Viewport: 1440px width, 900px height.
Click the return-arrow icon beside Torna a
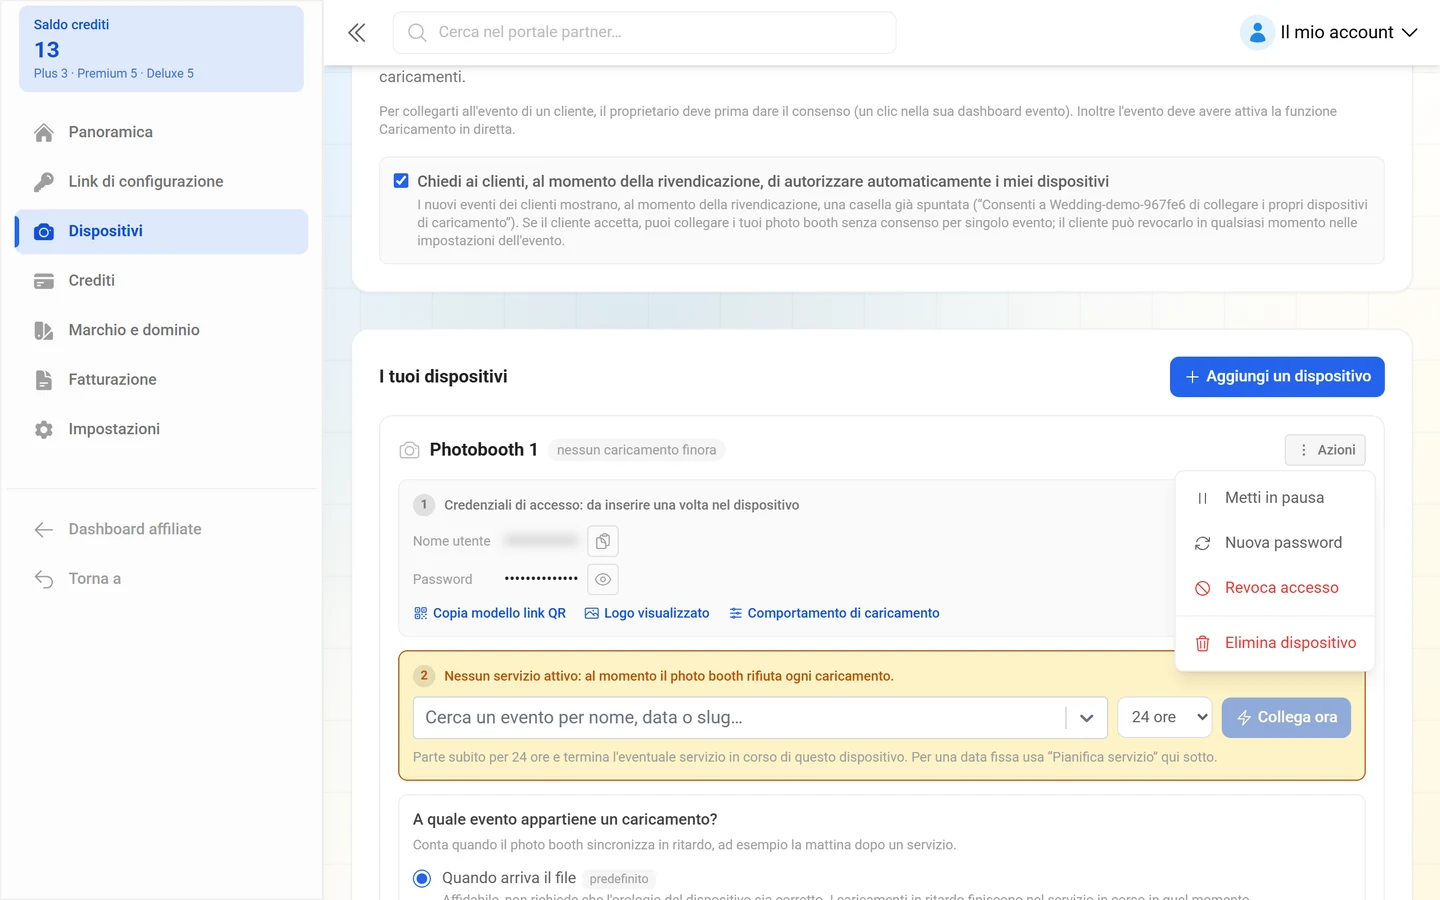pos(44,579)
